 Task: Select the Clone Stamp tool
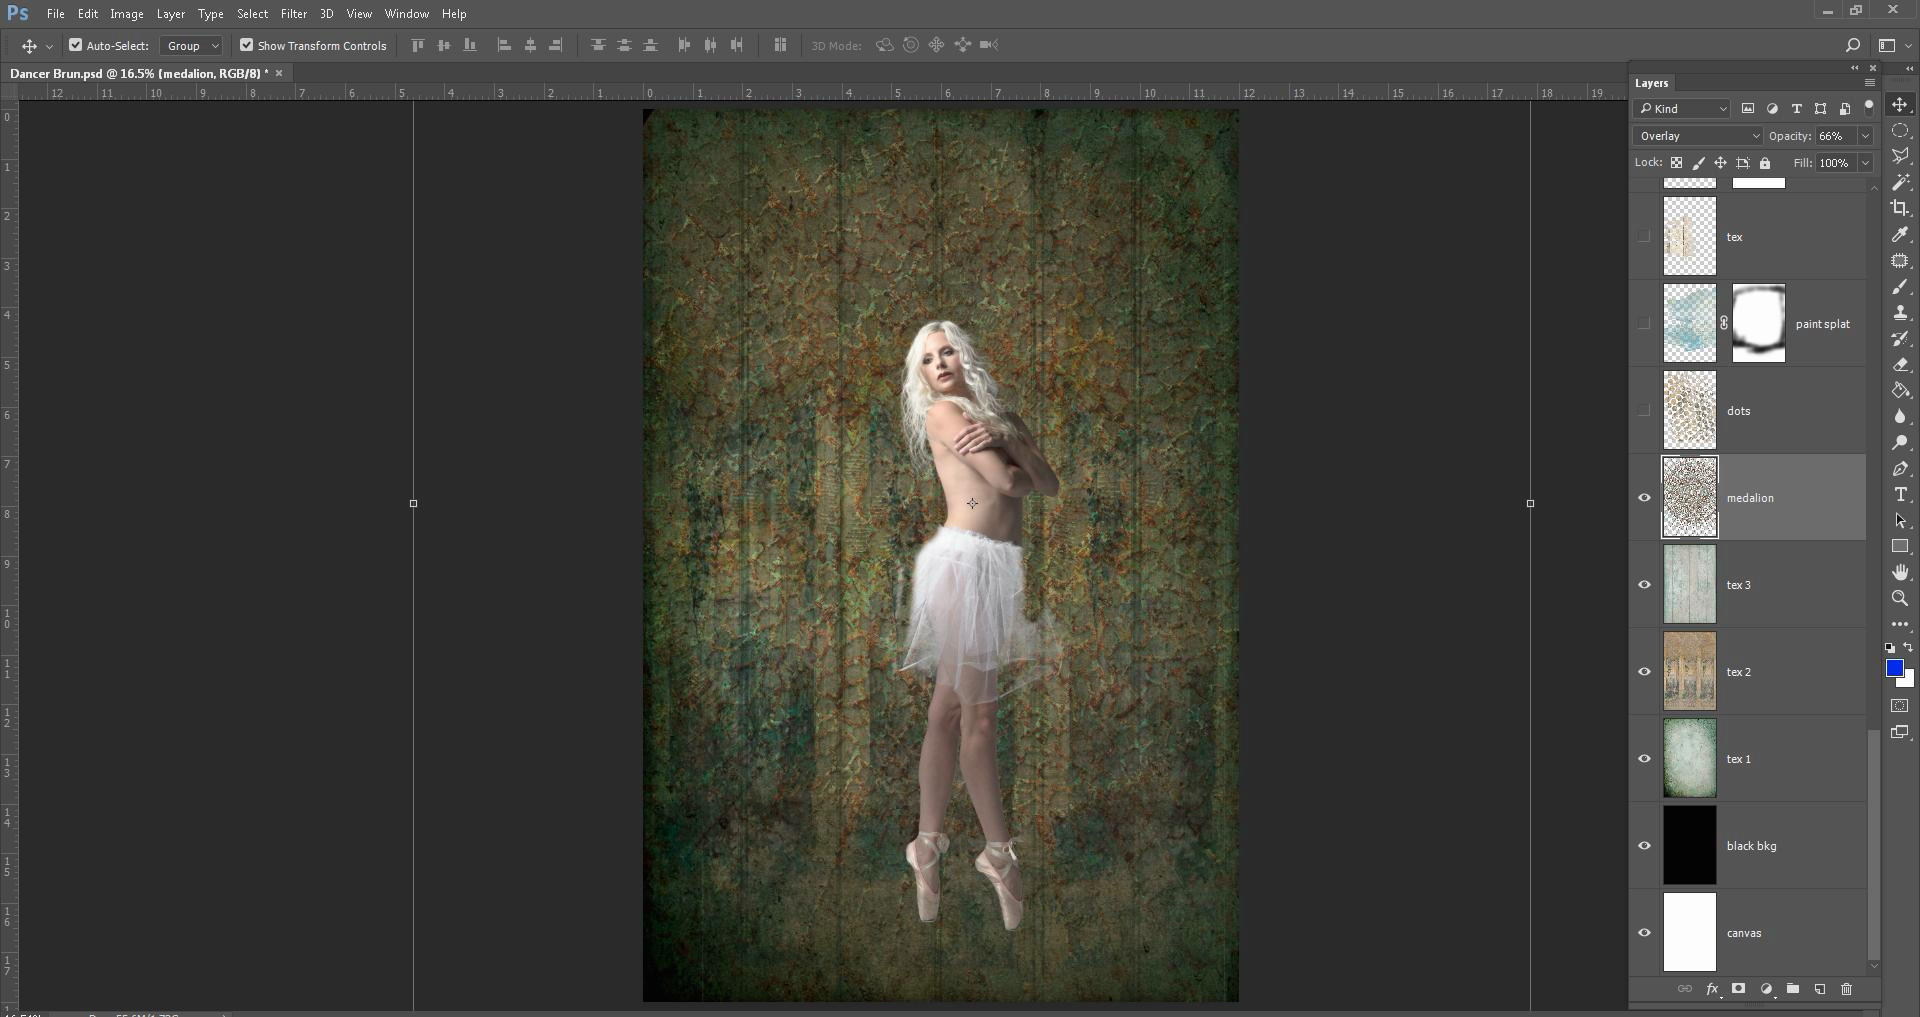(x=1900, y=313)
